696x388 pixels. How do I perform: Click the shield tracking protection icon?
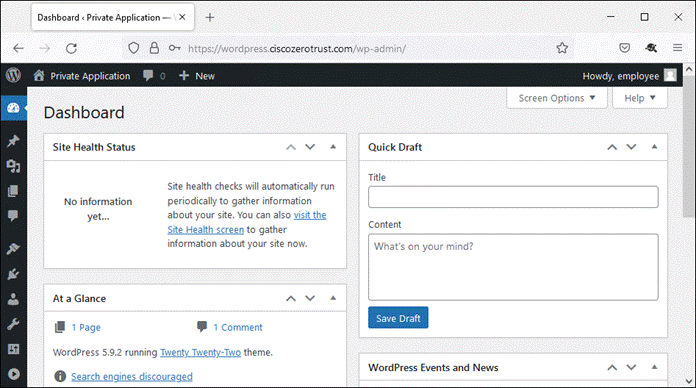134,48
